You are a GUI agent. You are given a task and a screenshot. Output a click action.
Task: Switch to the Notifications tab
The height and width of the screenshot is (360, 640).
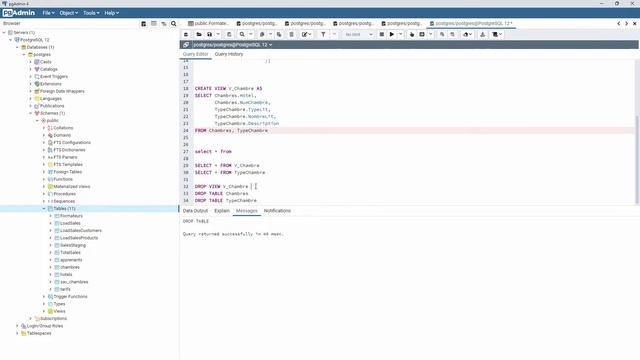[x=277, y=211]
